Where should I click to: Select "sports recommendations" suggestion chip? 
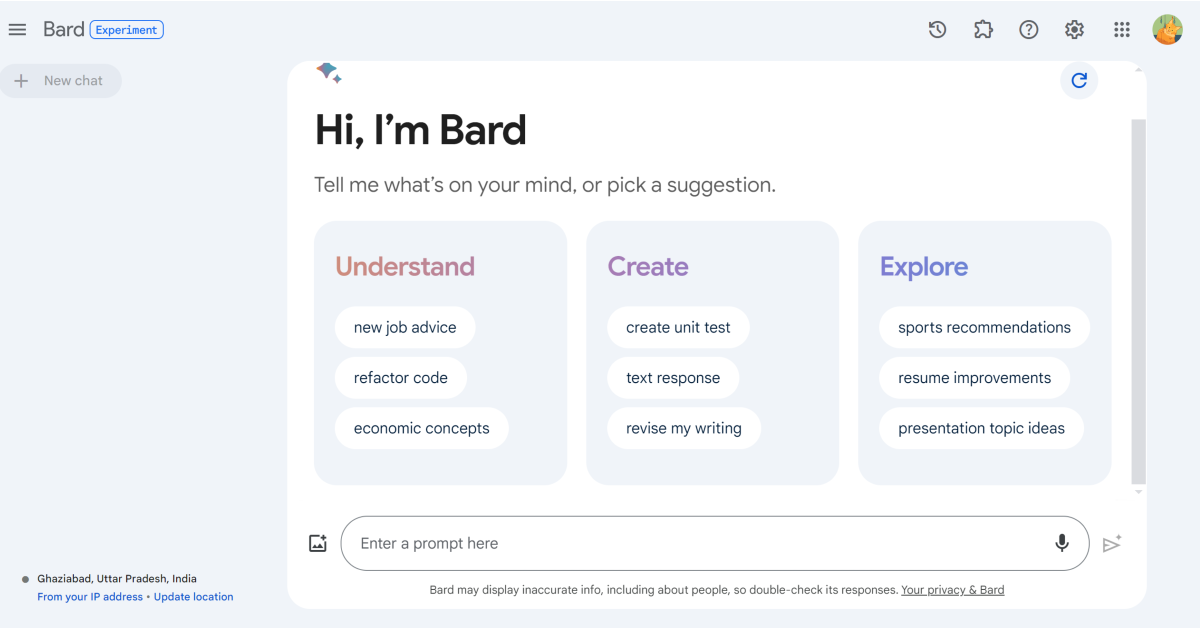[984, 327]
